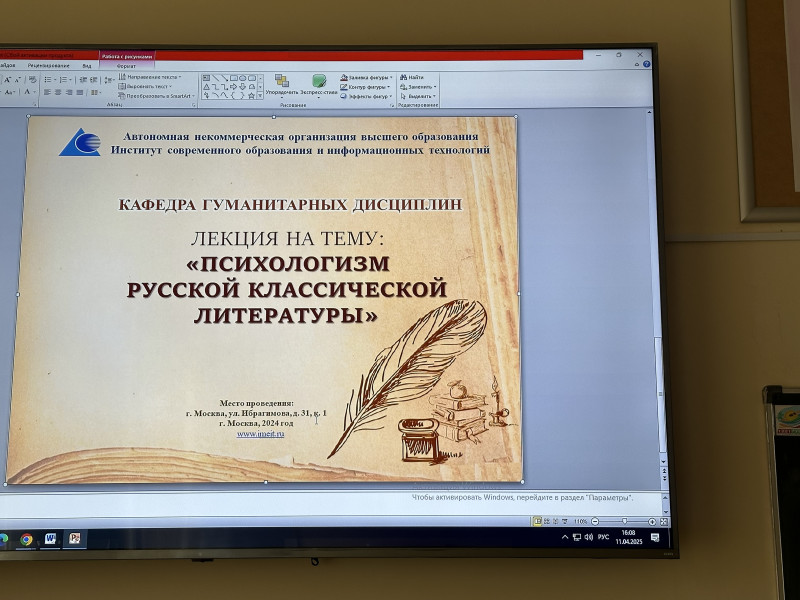Click the Find (Найти) button
Viewport: 800px width, 600px height.
[412, 78]
